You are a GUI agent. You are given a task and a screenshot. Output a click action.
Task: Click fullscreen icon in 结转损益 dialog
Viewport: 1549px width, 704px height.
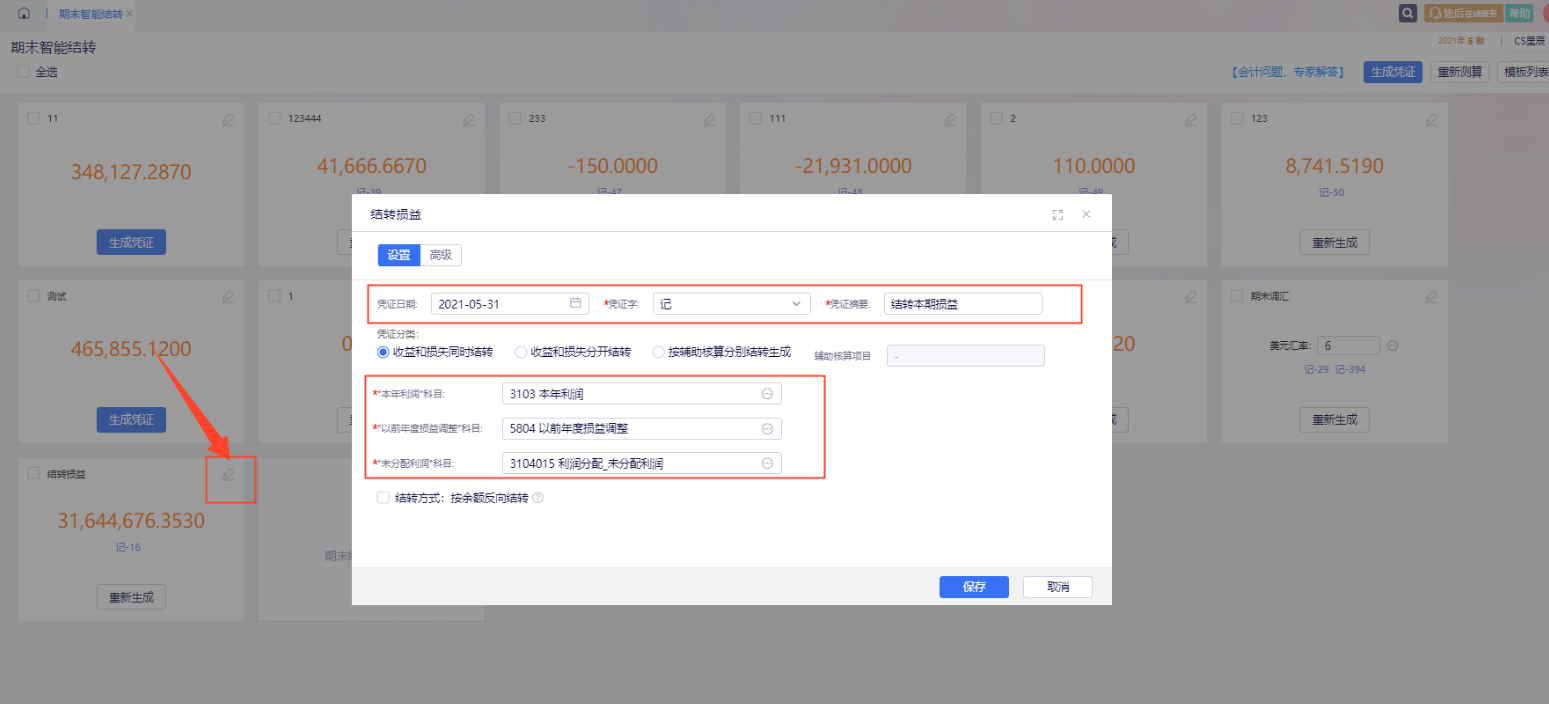[x=1057, y=215]
